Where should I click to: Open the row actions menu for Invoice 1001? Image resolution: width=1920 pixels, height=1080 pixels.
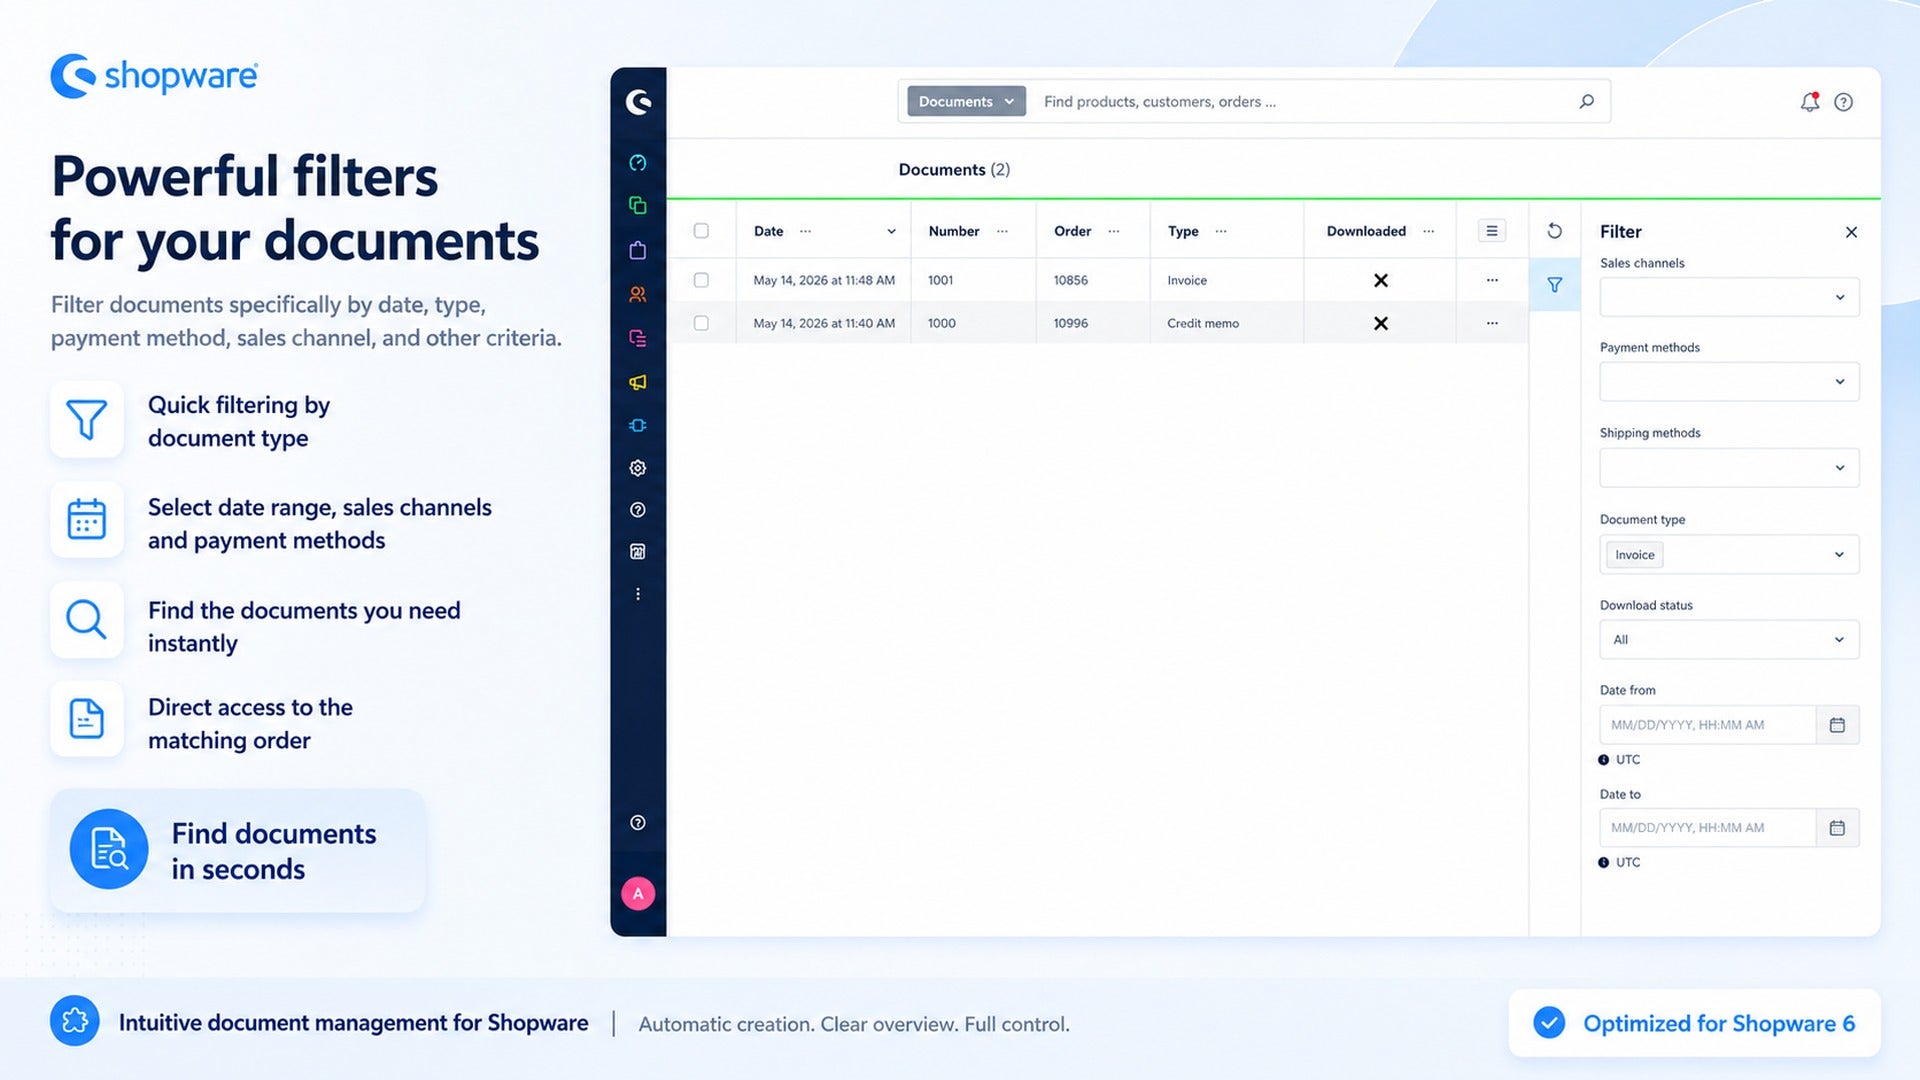coord(1492,280)
